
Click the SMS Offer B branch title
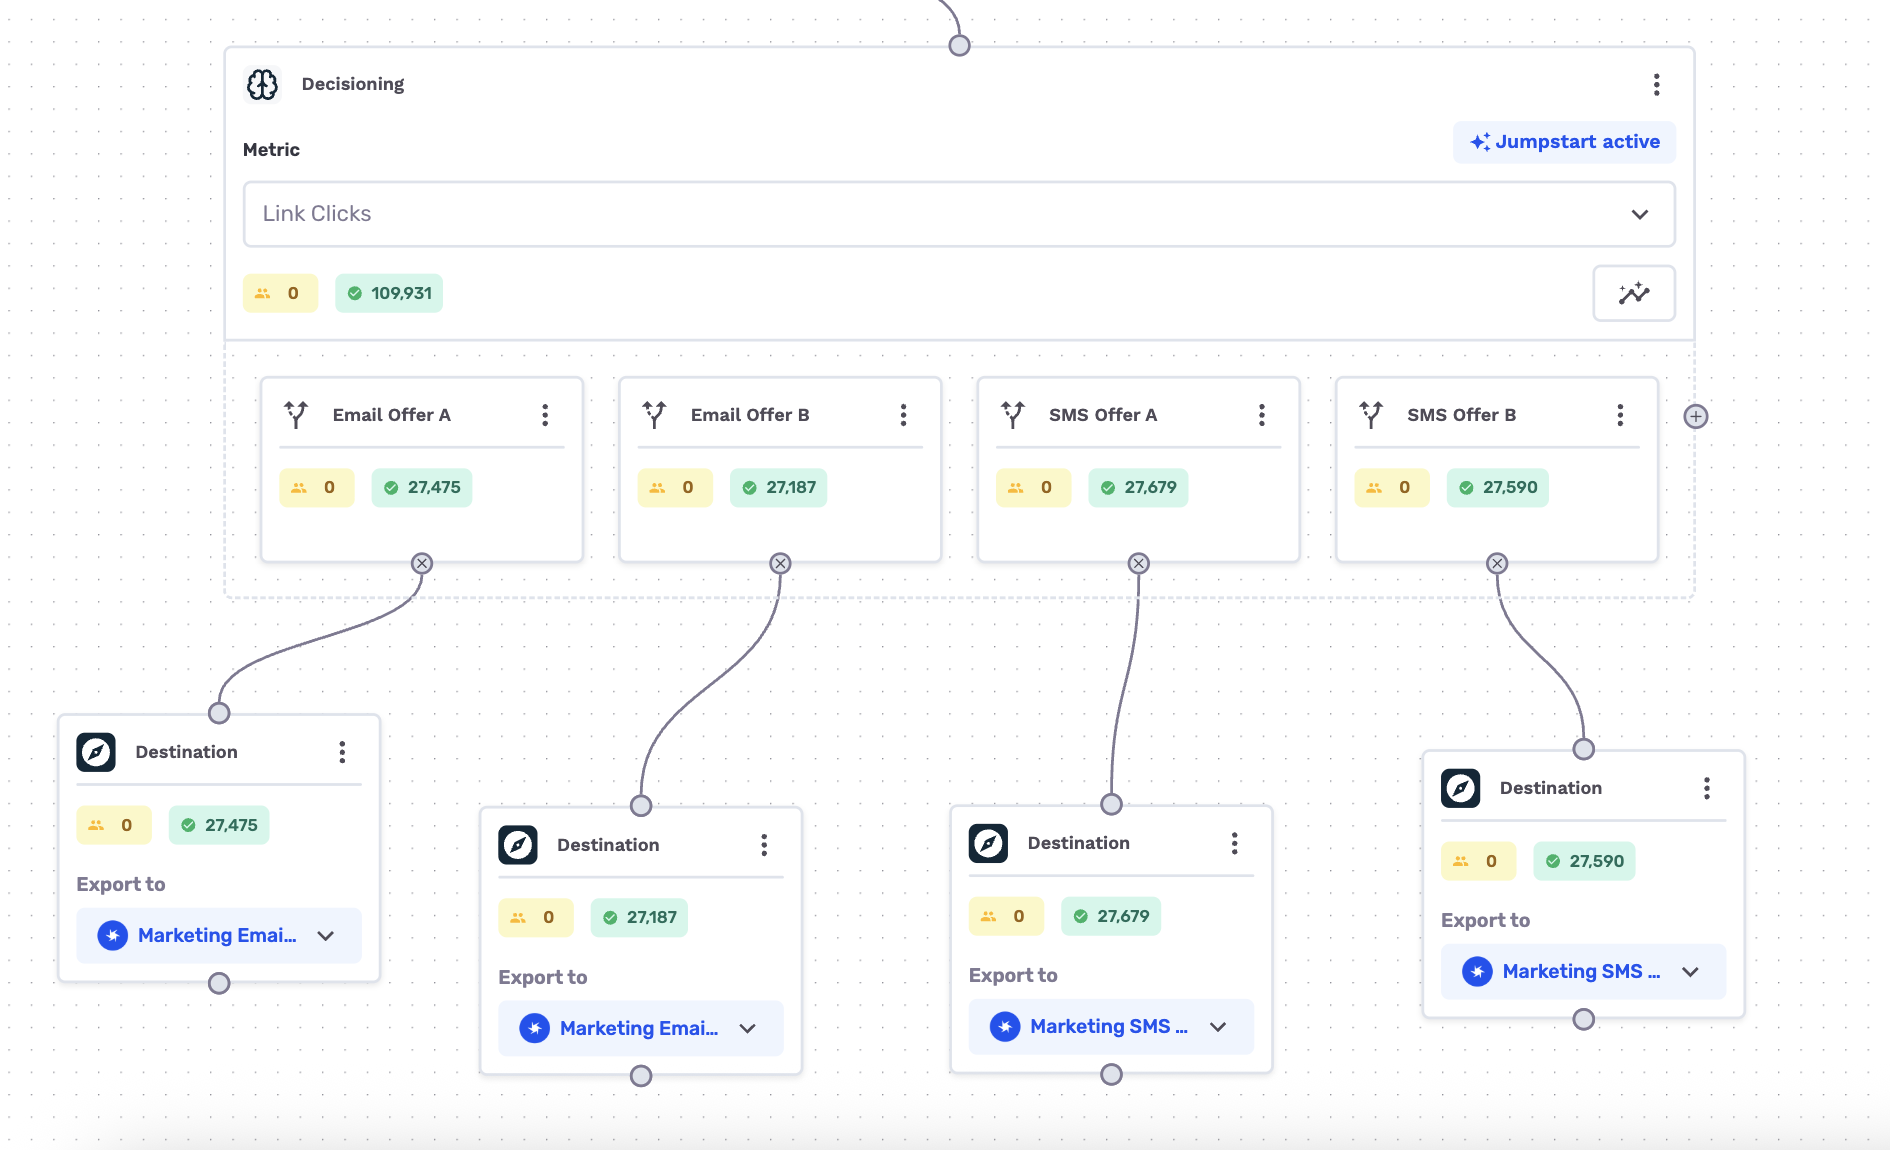(x=1461, y=415)
